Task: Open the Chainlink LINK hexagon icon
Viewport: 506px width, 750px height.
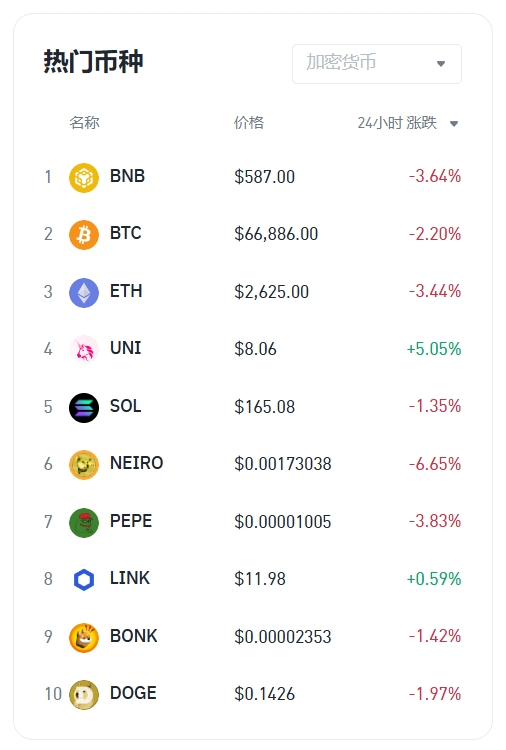Action: 84,580
